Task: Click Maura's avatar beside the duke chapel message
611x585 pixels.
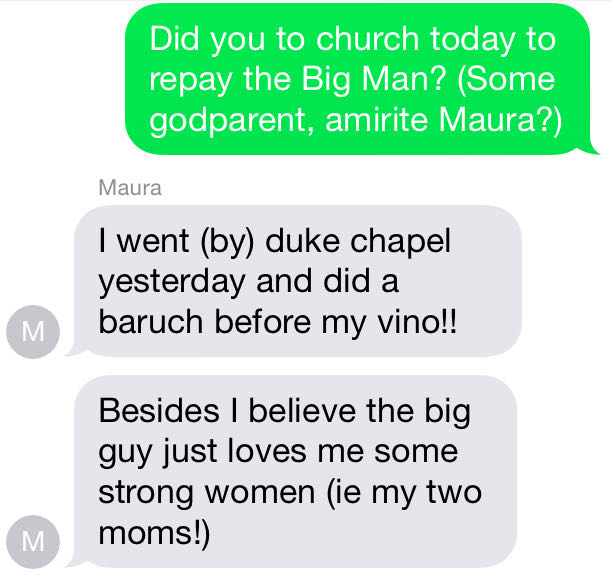Action: click(34, 332)
